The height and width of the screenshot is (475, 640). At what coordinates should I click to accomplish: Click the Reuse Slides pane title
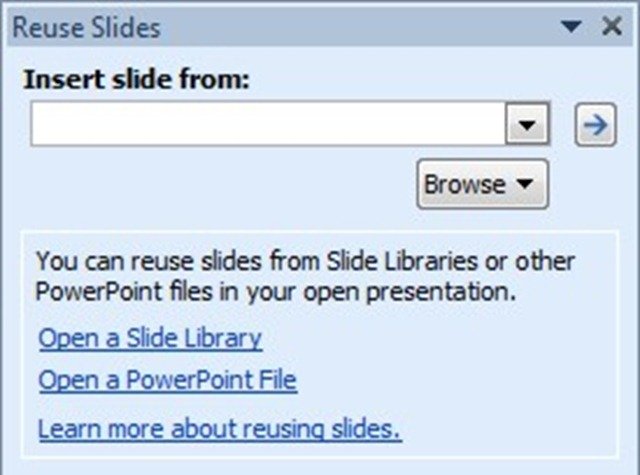pyautogui.click(x=86, y=27)
